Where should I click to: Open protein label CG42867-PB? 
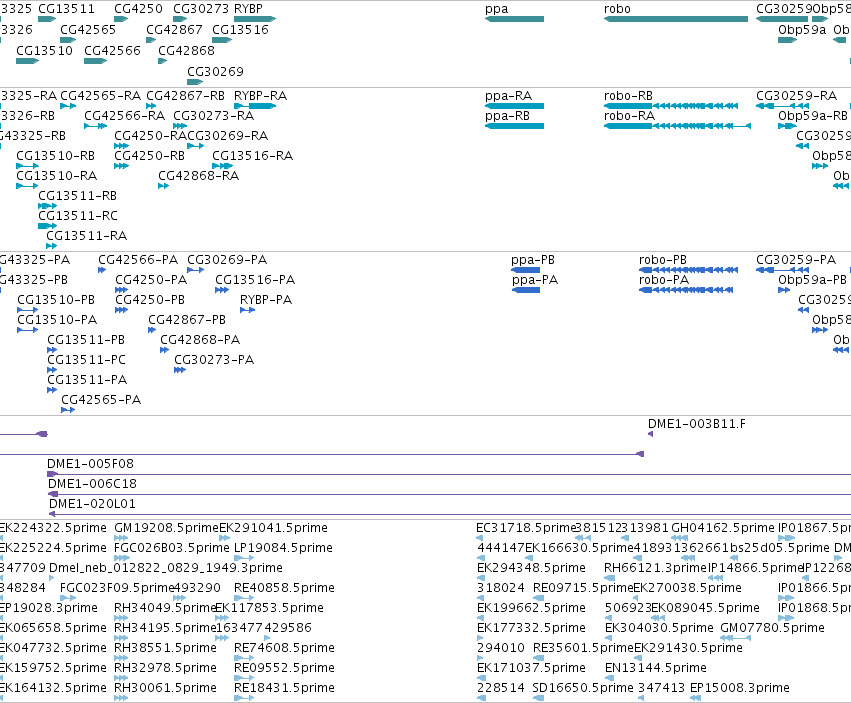point(187,320)
